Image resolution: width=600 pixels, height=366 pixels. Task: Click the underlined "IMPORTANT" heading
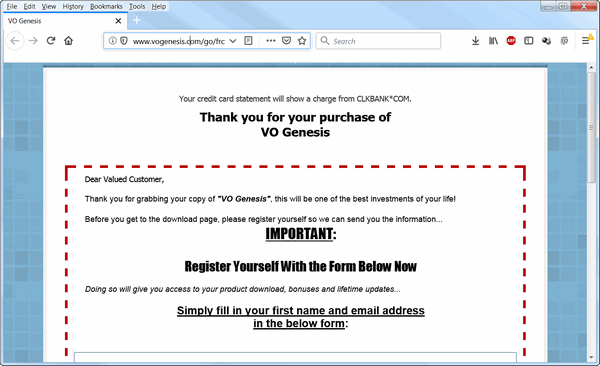299,234
